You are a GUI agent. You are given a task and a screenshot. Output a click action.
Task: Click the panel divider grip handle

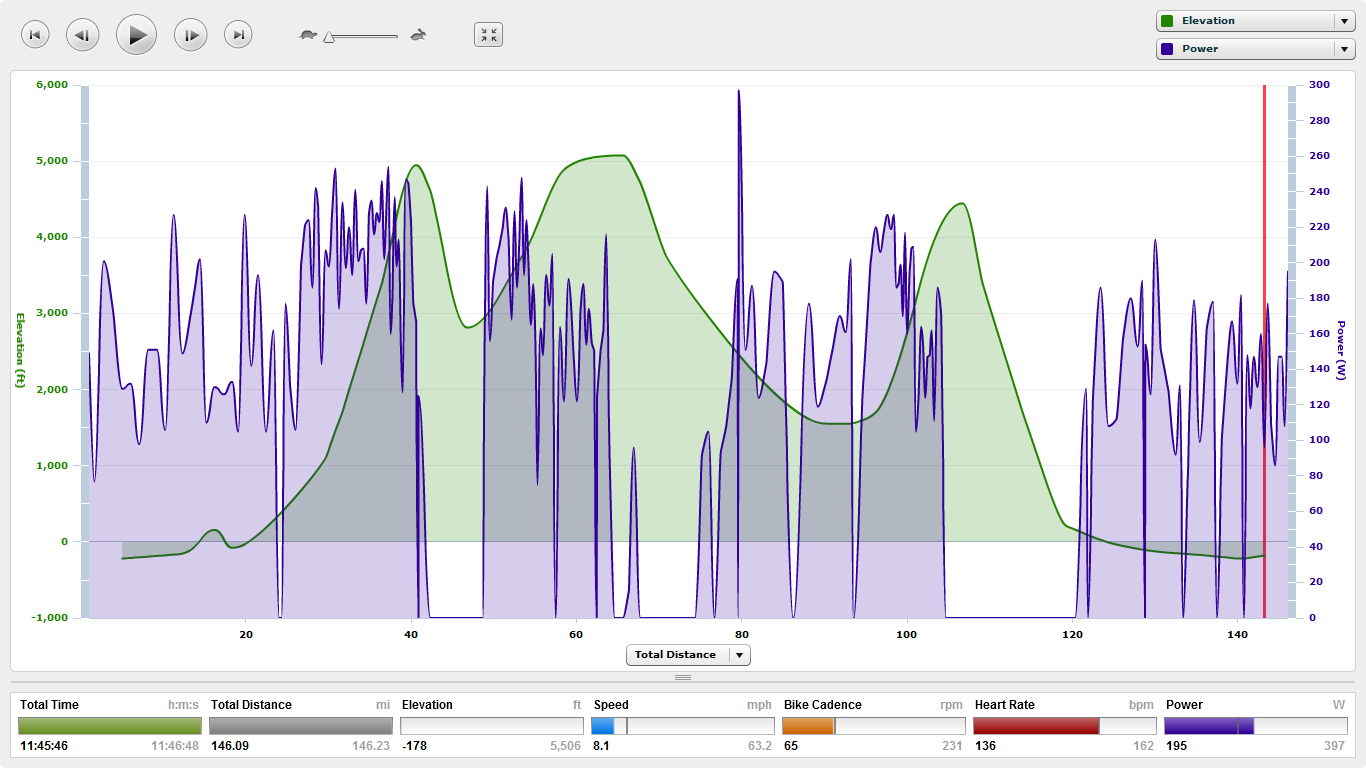pyautogui.click(x=683, y=677)
